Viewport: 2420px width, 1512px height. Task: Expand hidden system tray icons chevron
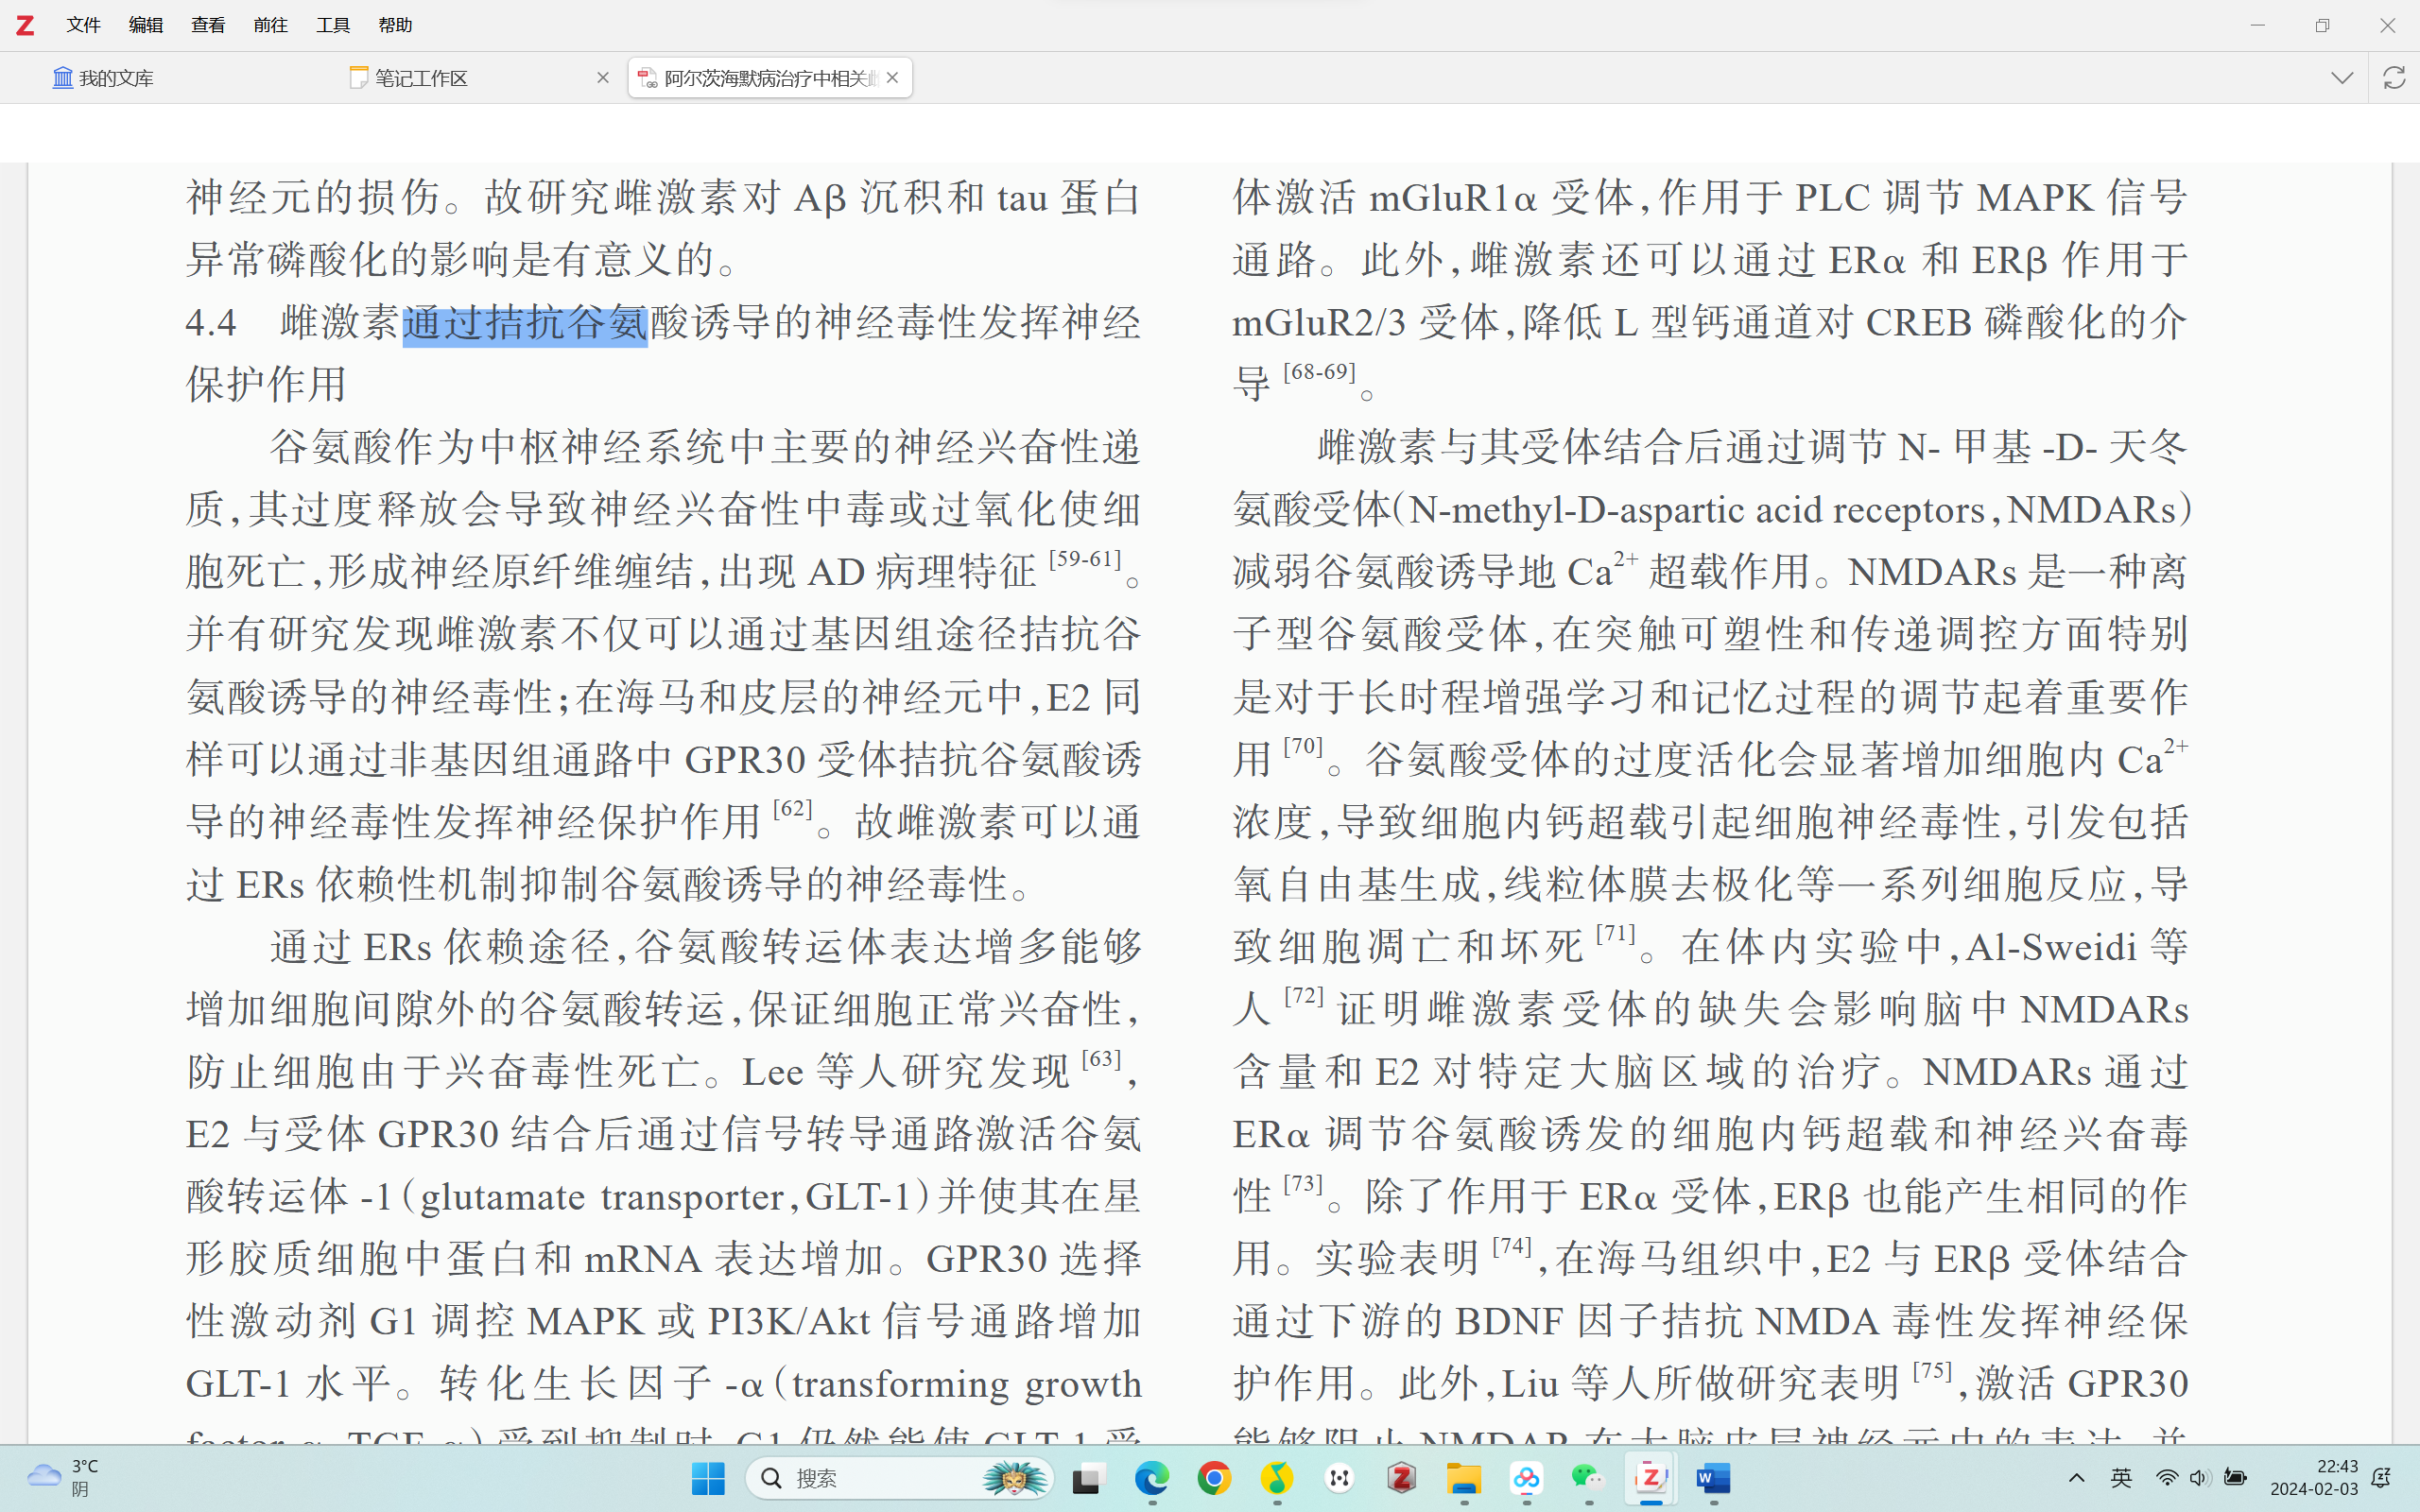[x=2076, y=1478]
